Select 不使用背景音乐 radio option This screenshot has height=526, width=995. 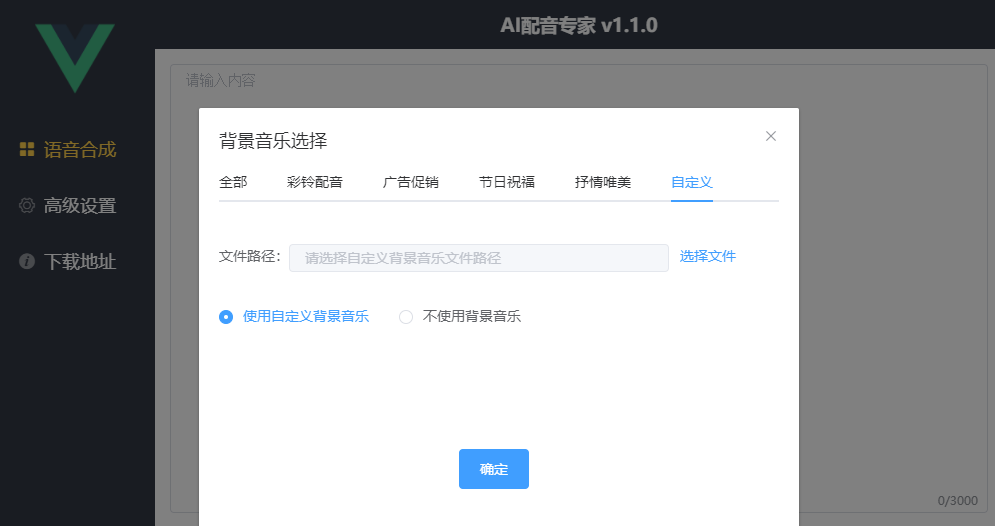click(459, 316)
